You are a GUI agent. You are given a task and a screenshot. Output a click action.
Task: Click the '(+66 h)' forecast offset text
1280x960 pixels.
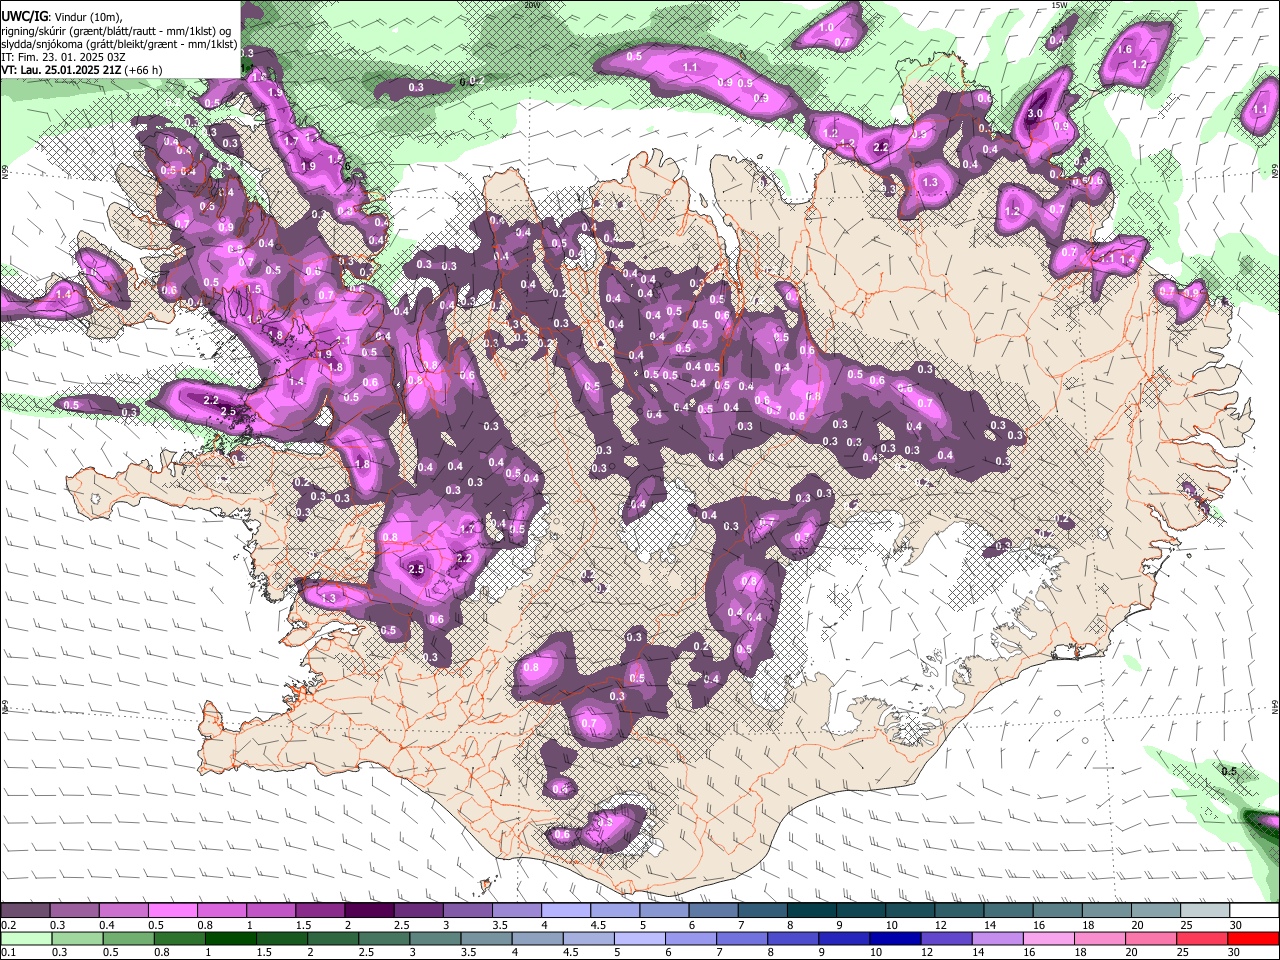(x=142, y=70)
